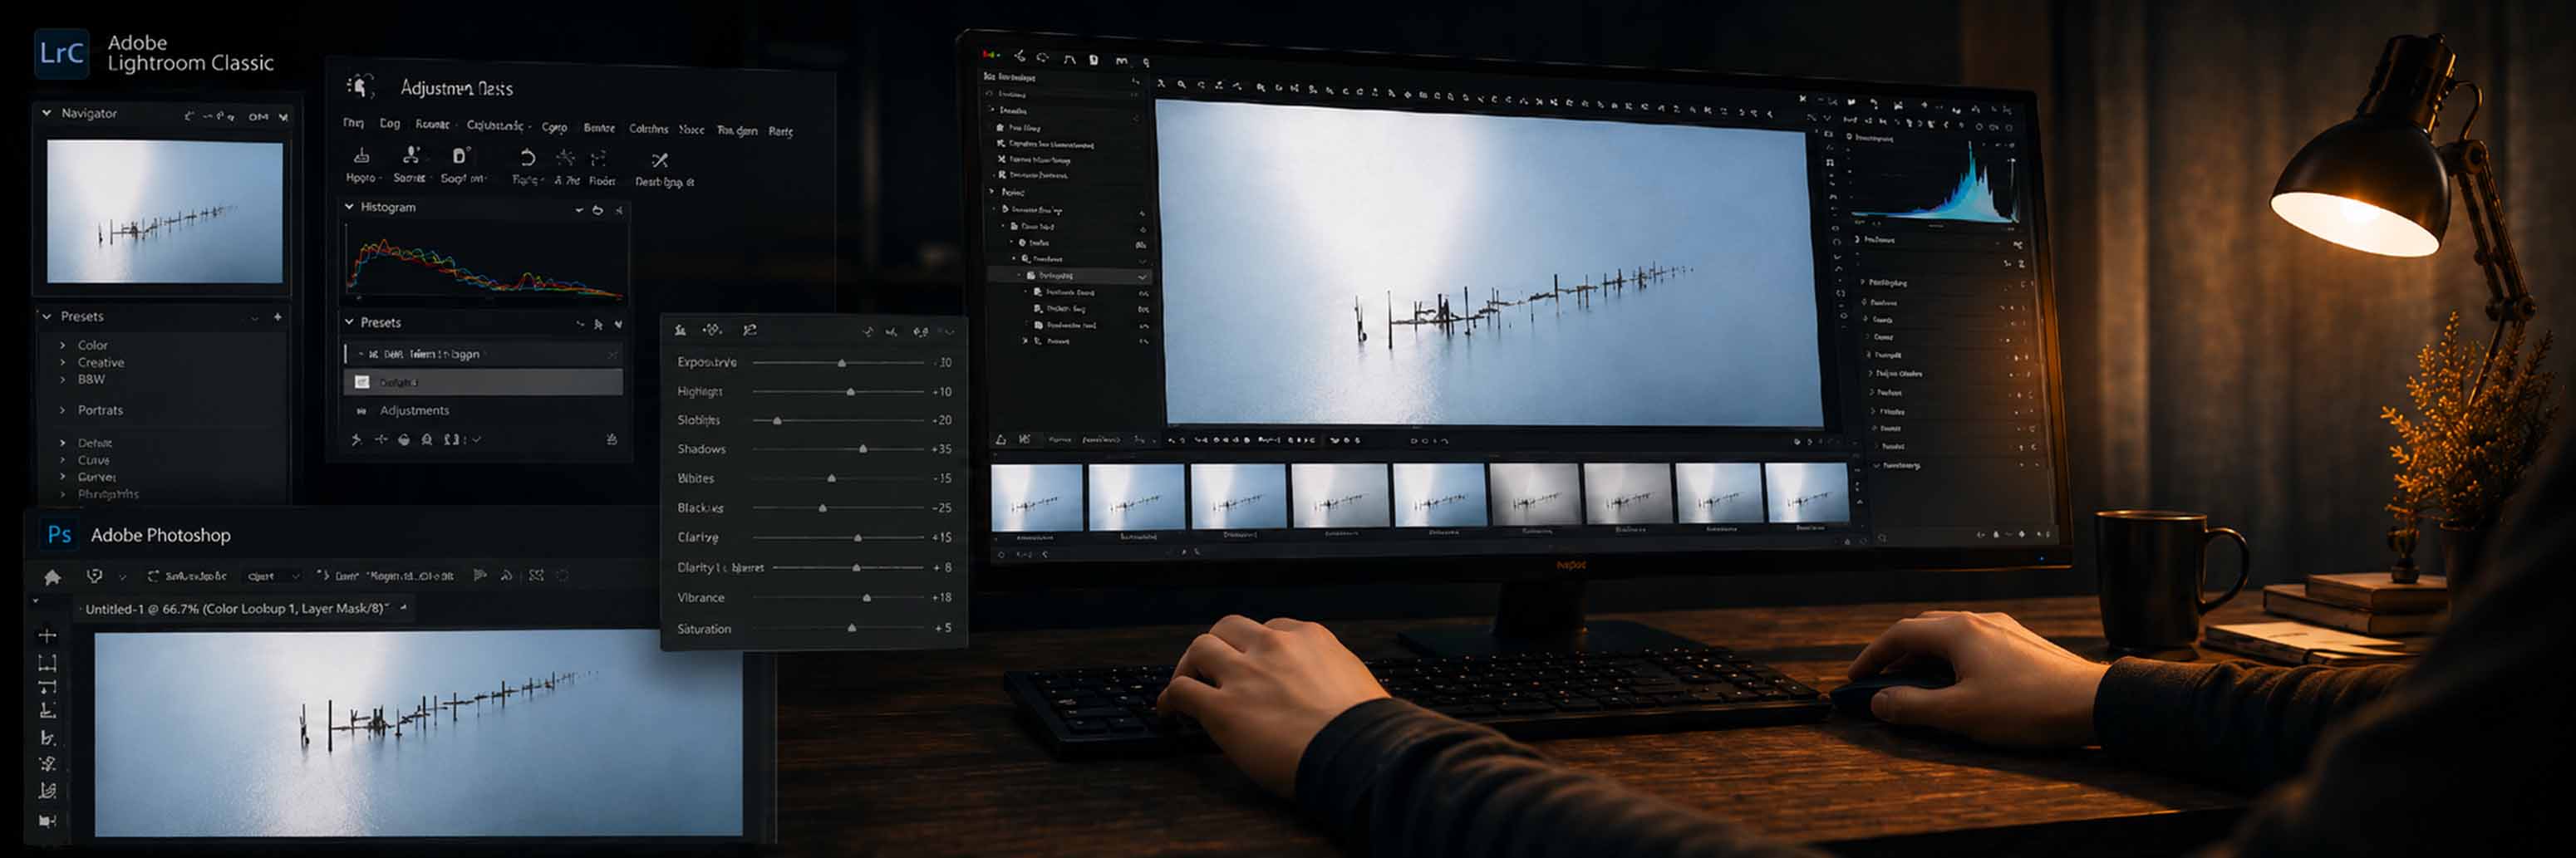Click the flag icon in Photoshop options bar
Image resolution: width=2576 pixels, height=858 pixels.
click(480, 575)
